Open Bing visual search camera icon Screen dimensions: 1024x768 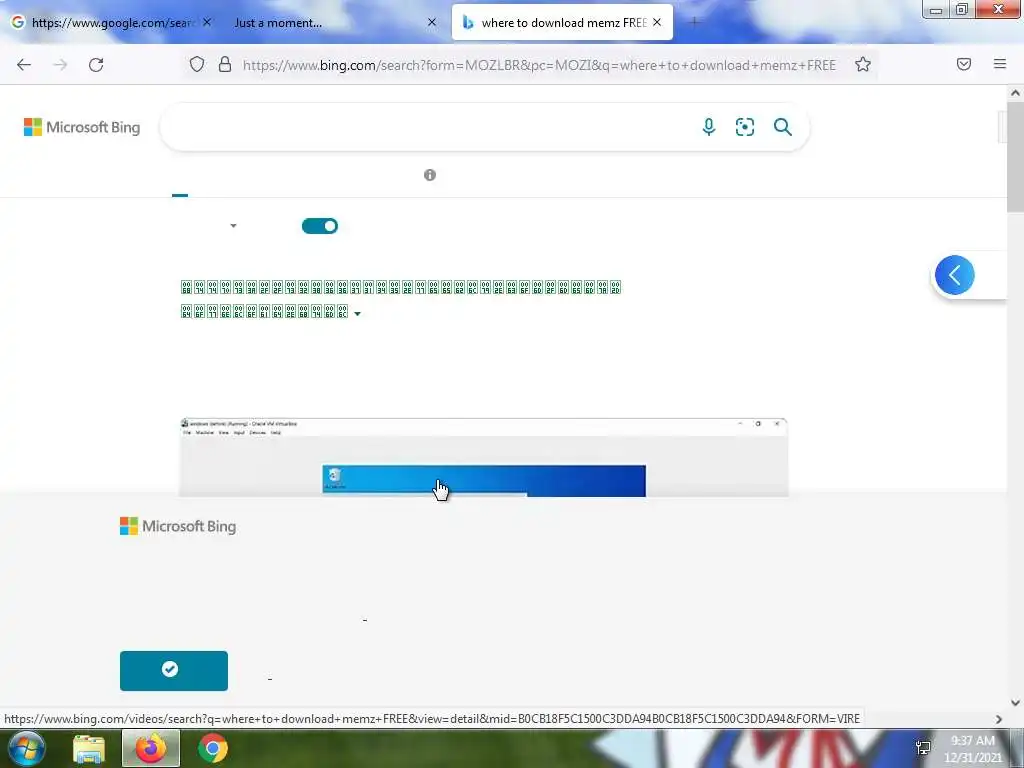pos(744,127)
